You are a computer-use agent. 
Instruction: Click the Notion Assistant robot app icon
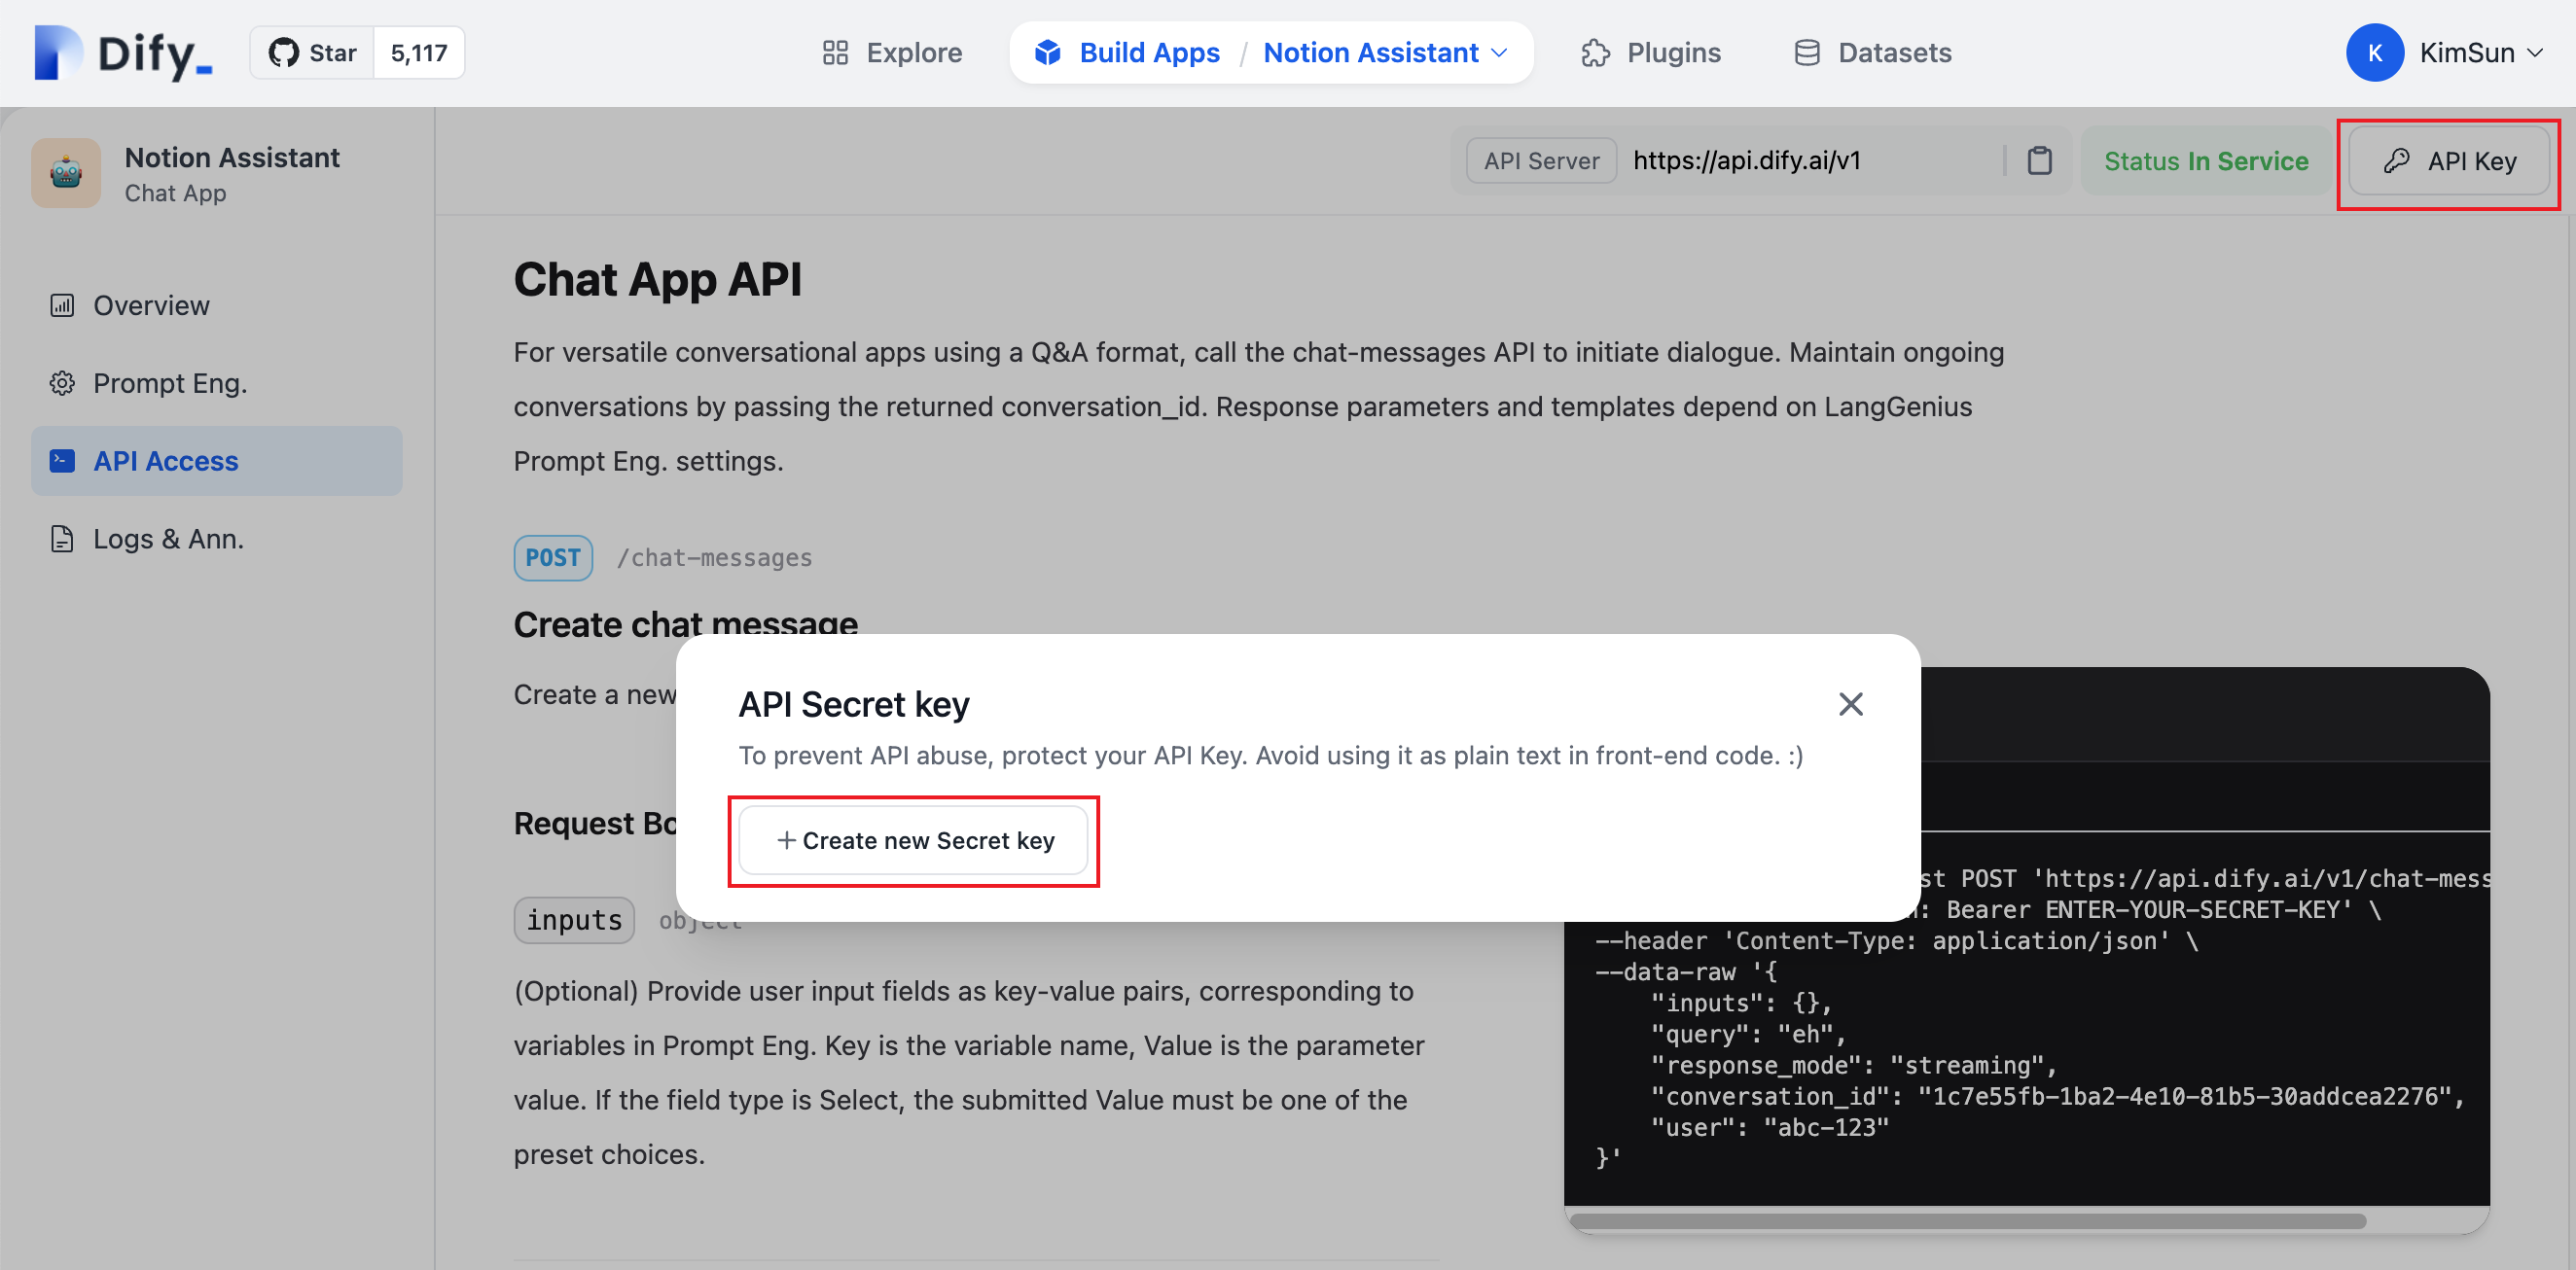pyautogui.click(x=66, y=173)
